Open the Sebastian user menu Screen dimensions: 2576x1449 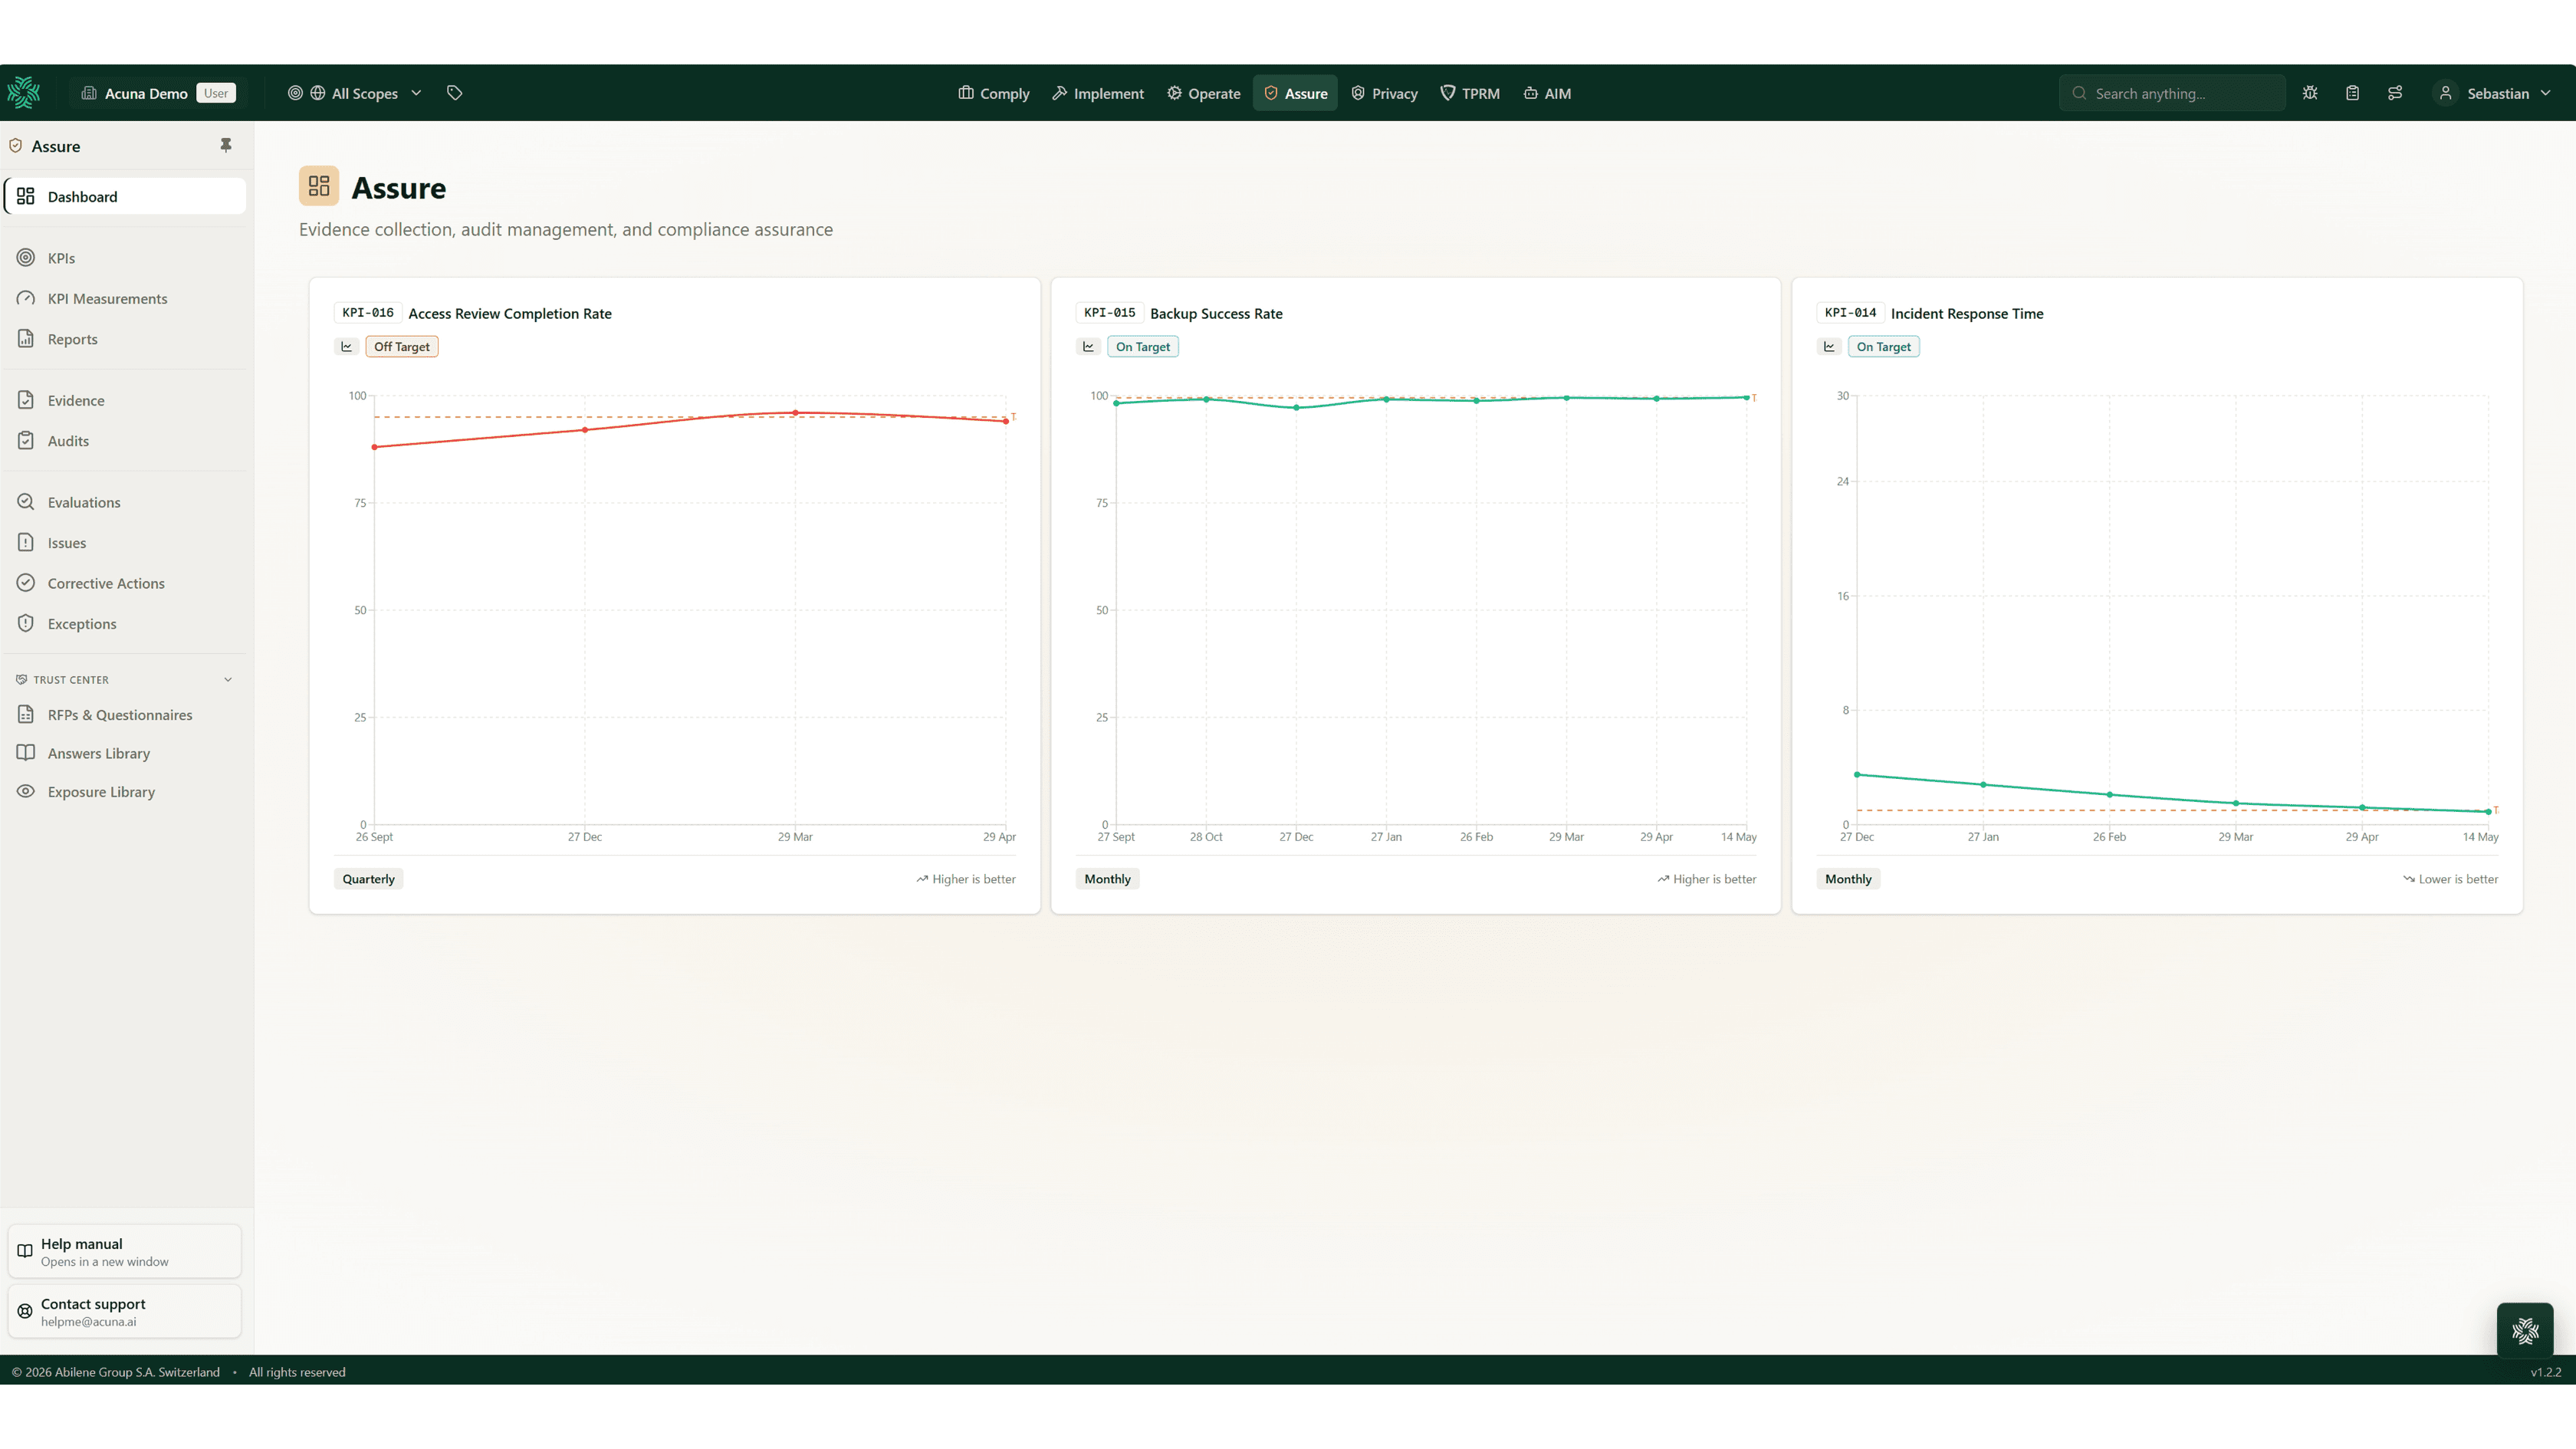(x=2494, y=93)
